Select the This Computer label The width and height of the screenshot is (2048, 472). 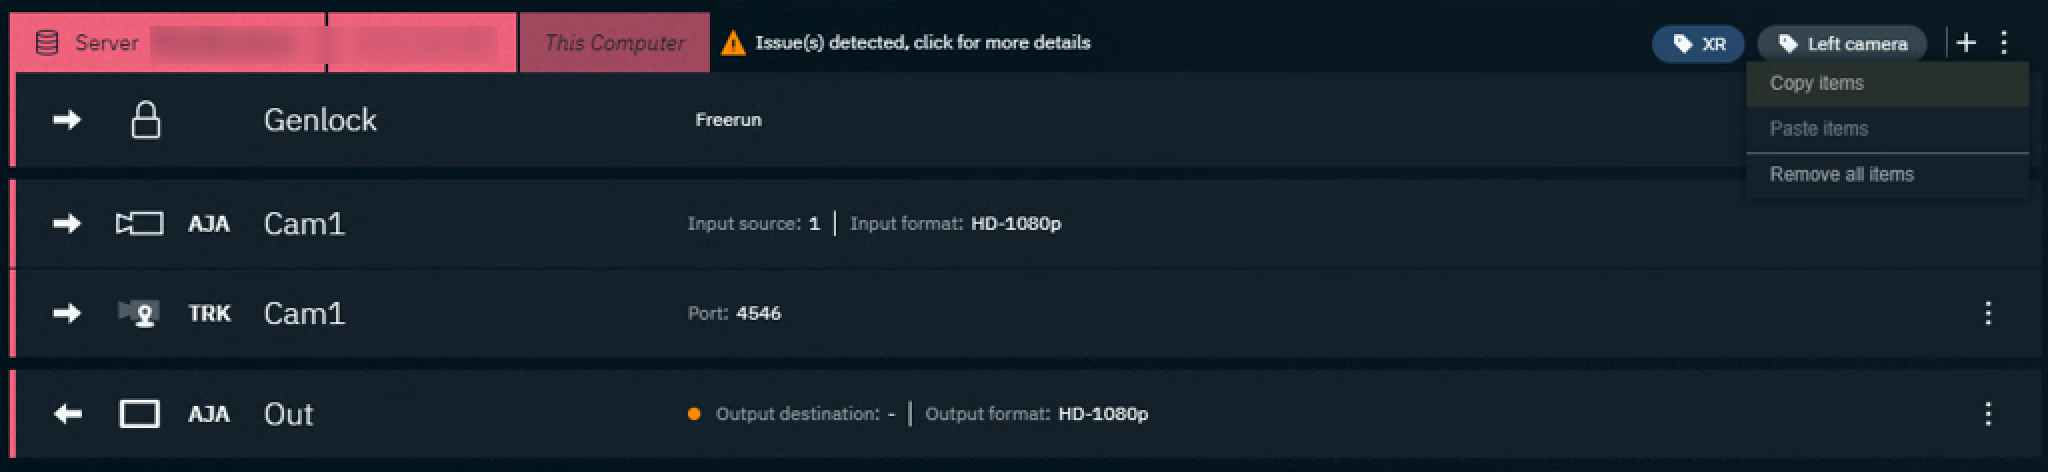point(614,43)
